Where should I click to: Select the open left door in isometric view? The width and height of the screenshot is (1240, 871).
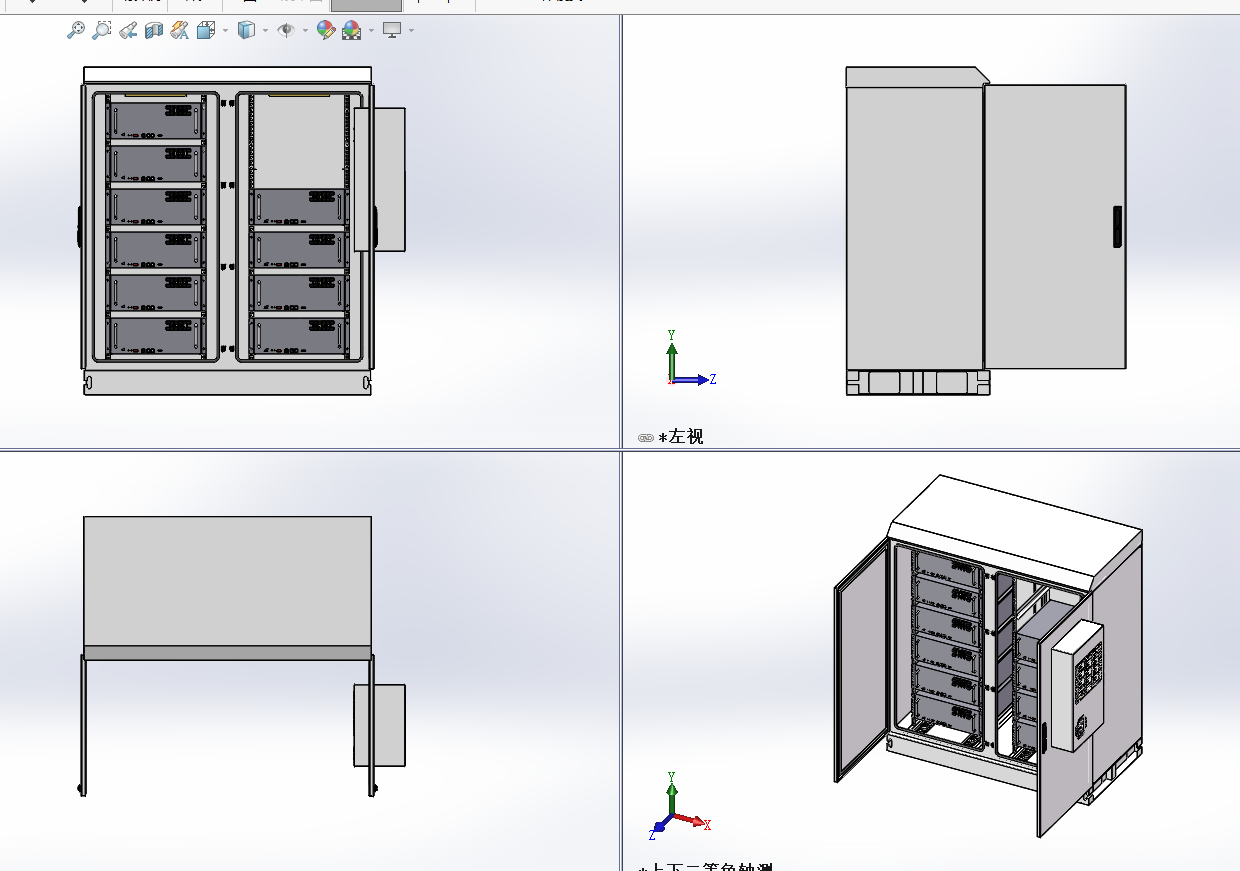coord(861,661)
